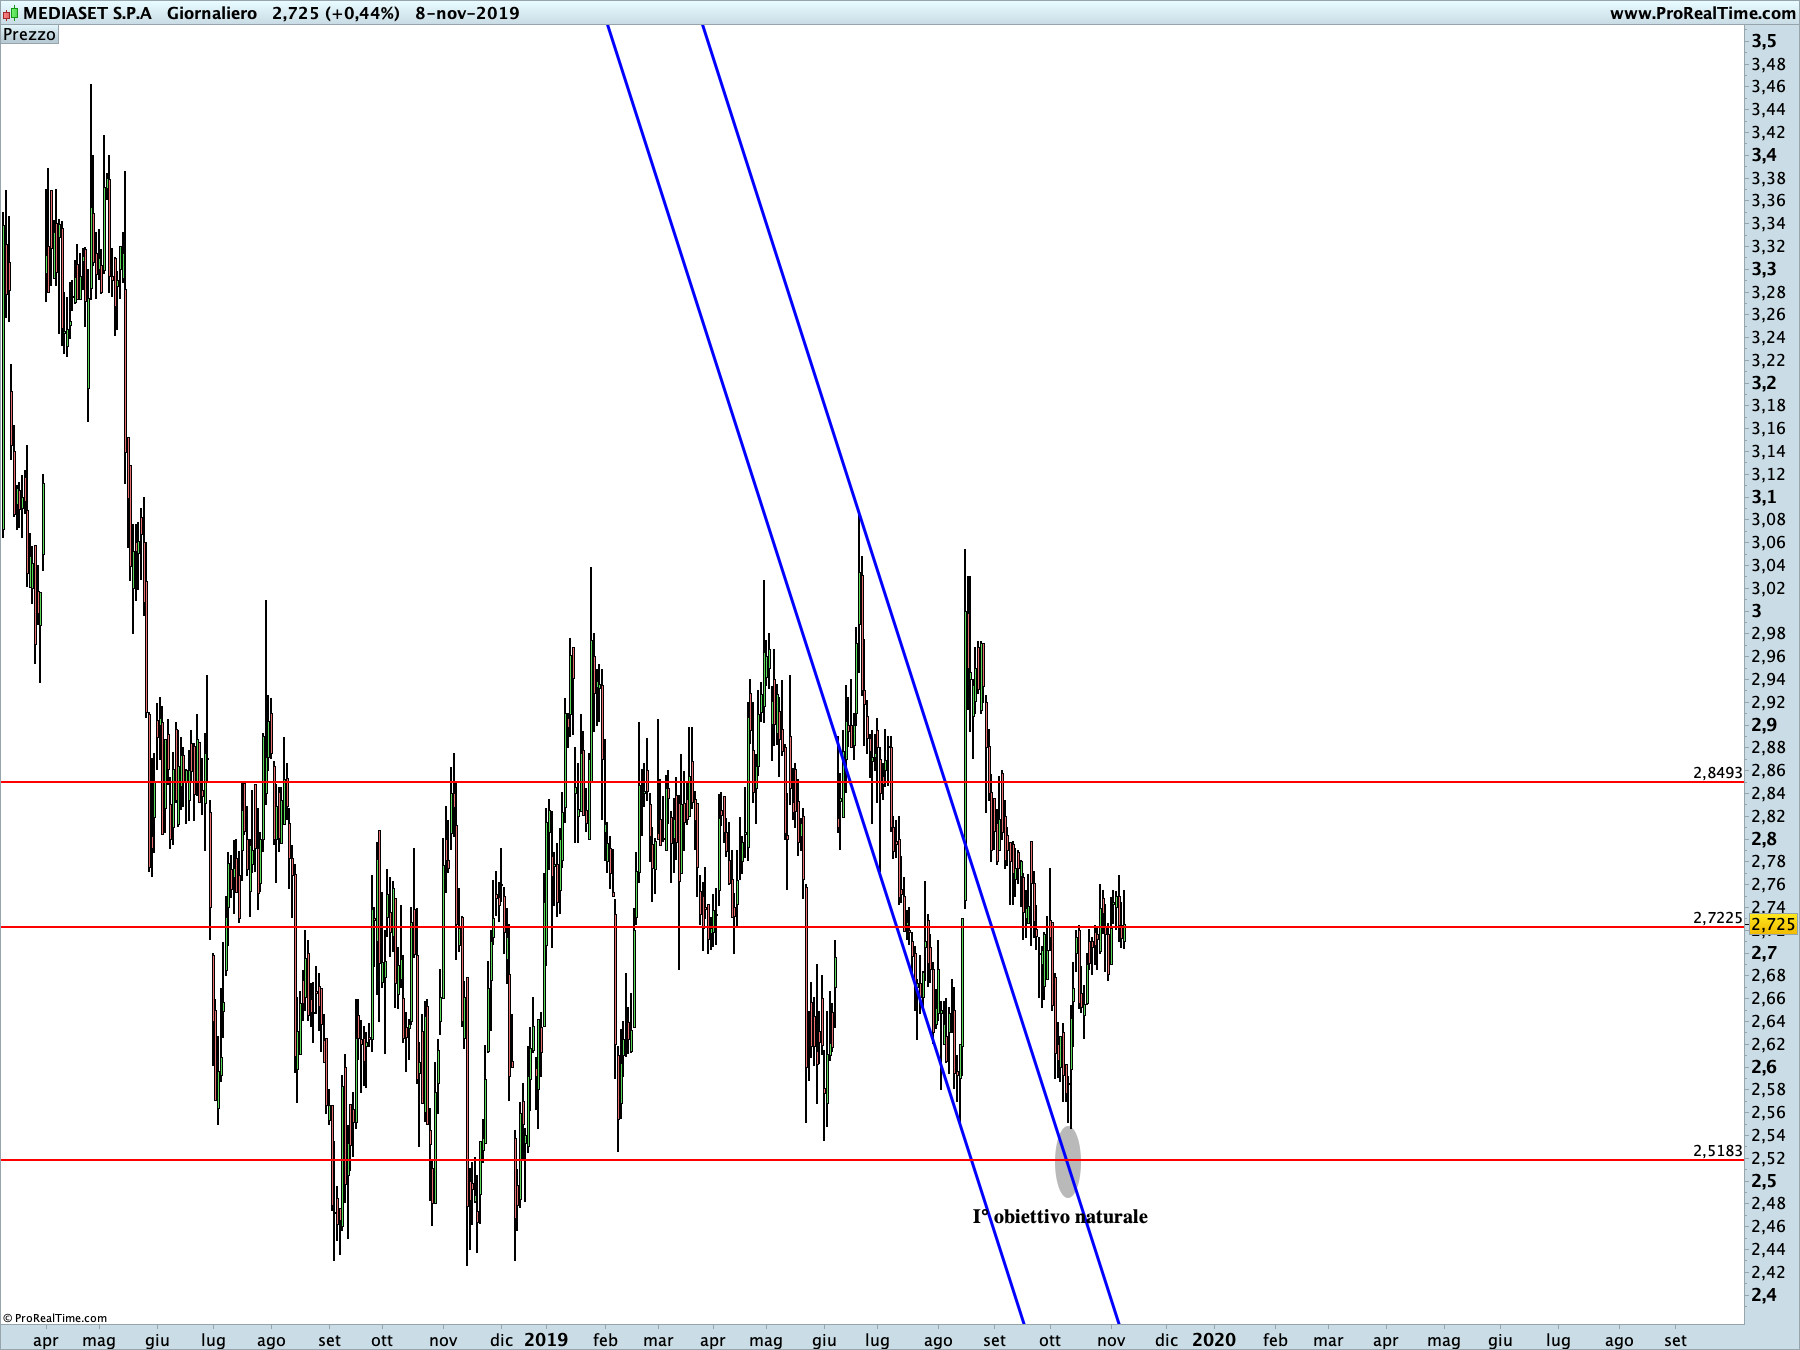Click the 2,6 price on the scale
1800x1350 pixels.
(1764, 1067)
